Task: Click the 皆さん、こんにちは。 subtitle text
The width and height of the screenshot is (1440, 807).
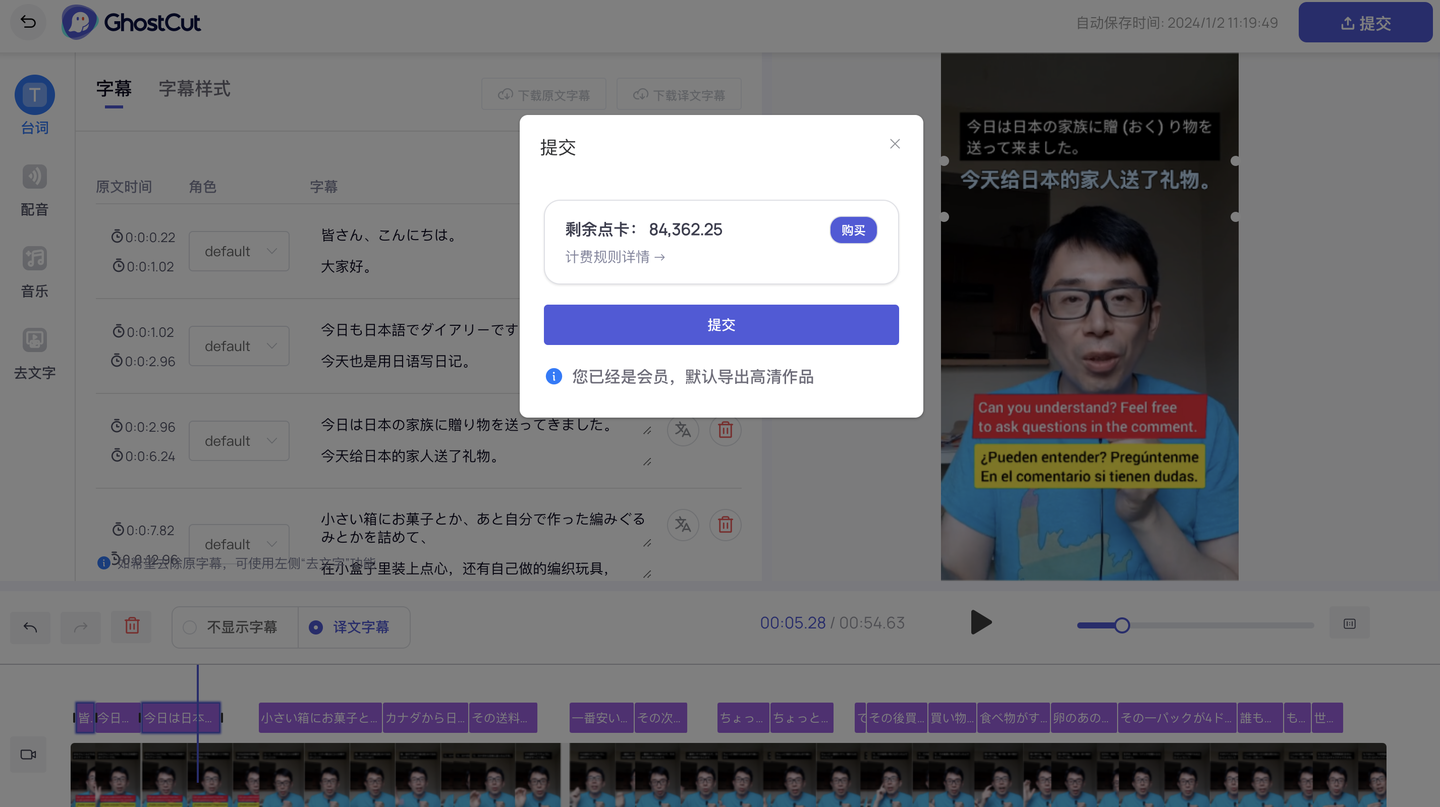Action: coord(389,236)
